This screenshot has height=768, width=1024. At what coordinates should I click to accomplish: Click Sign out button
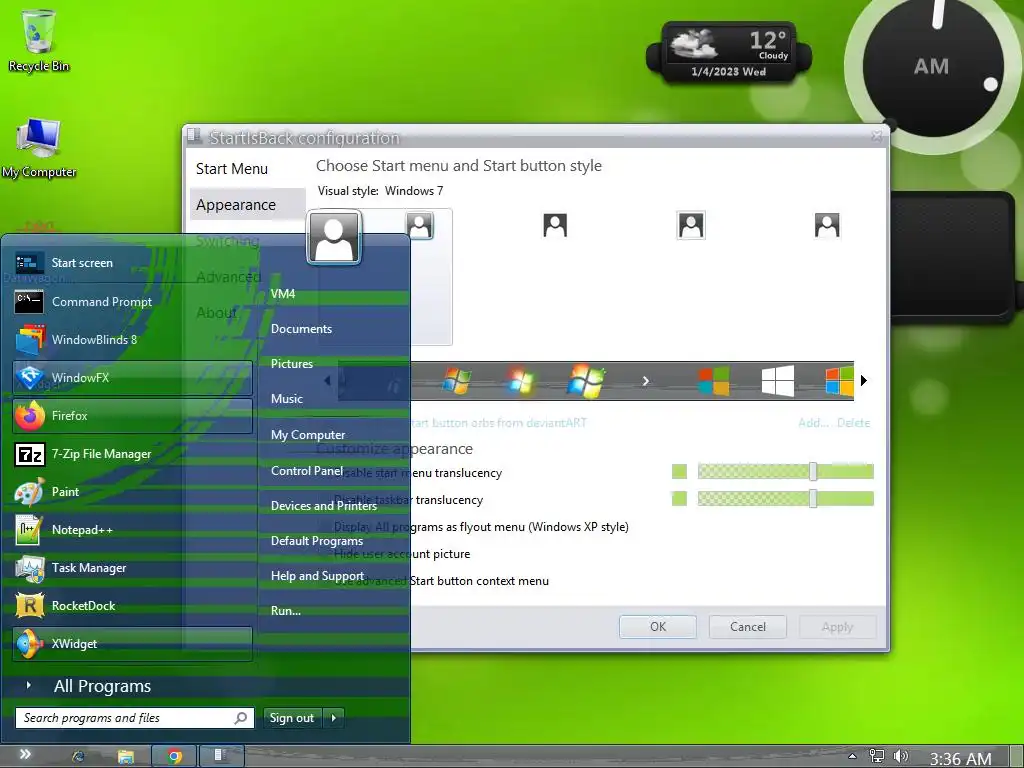tap(292, 718)
